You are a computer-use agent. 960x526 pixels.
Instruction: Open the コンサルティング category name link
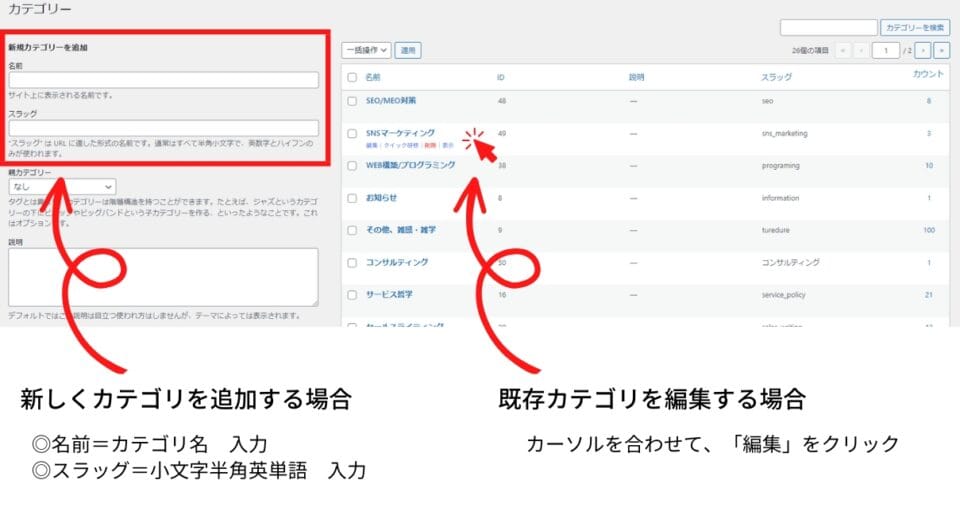(x=397, y=262)
